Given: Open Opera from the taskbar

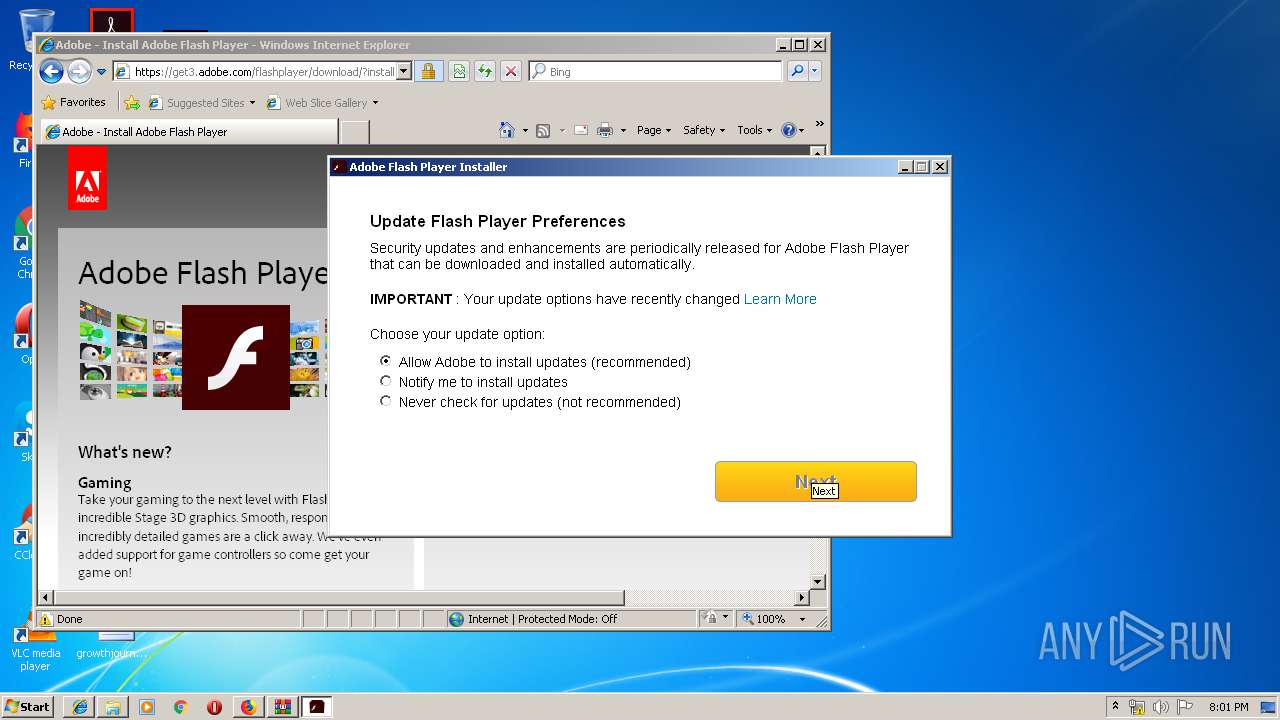Looking at the screenshot, I should [x=214, y=707].
